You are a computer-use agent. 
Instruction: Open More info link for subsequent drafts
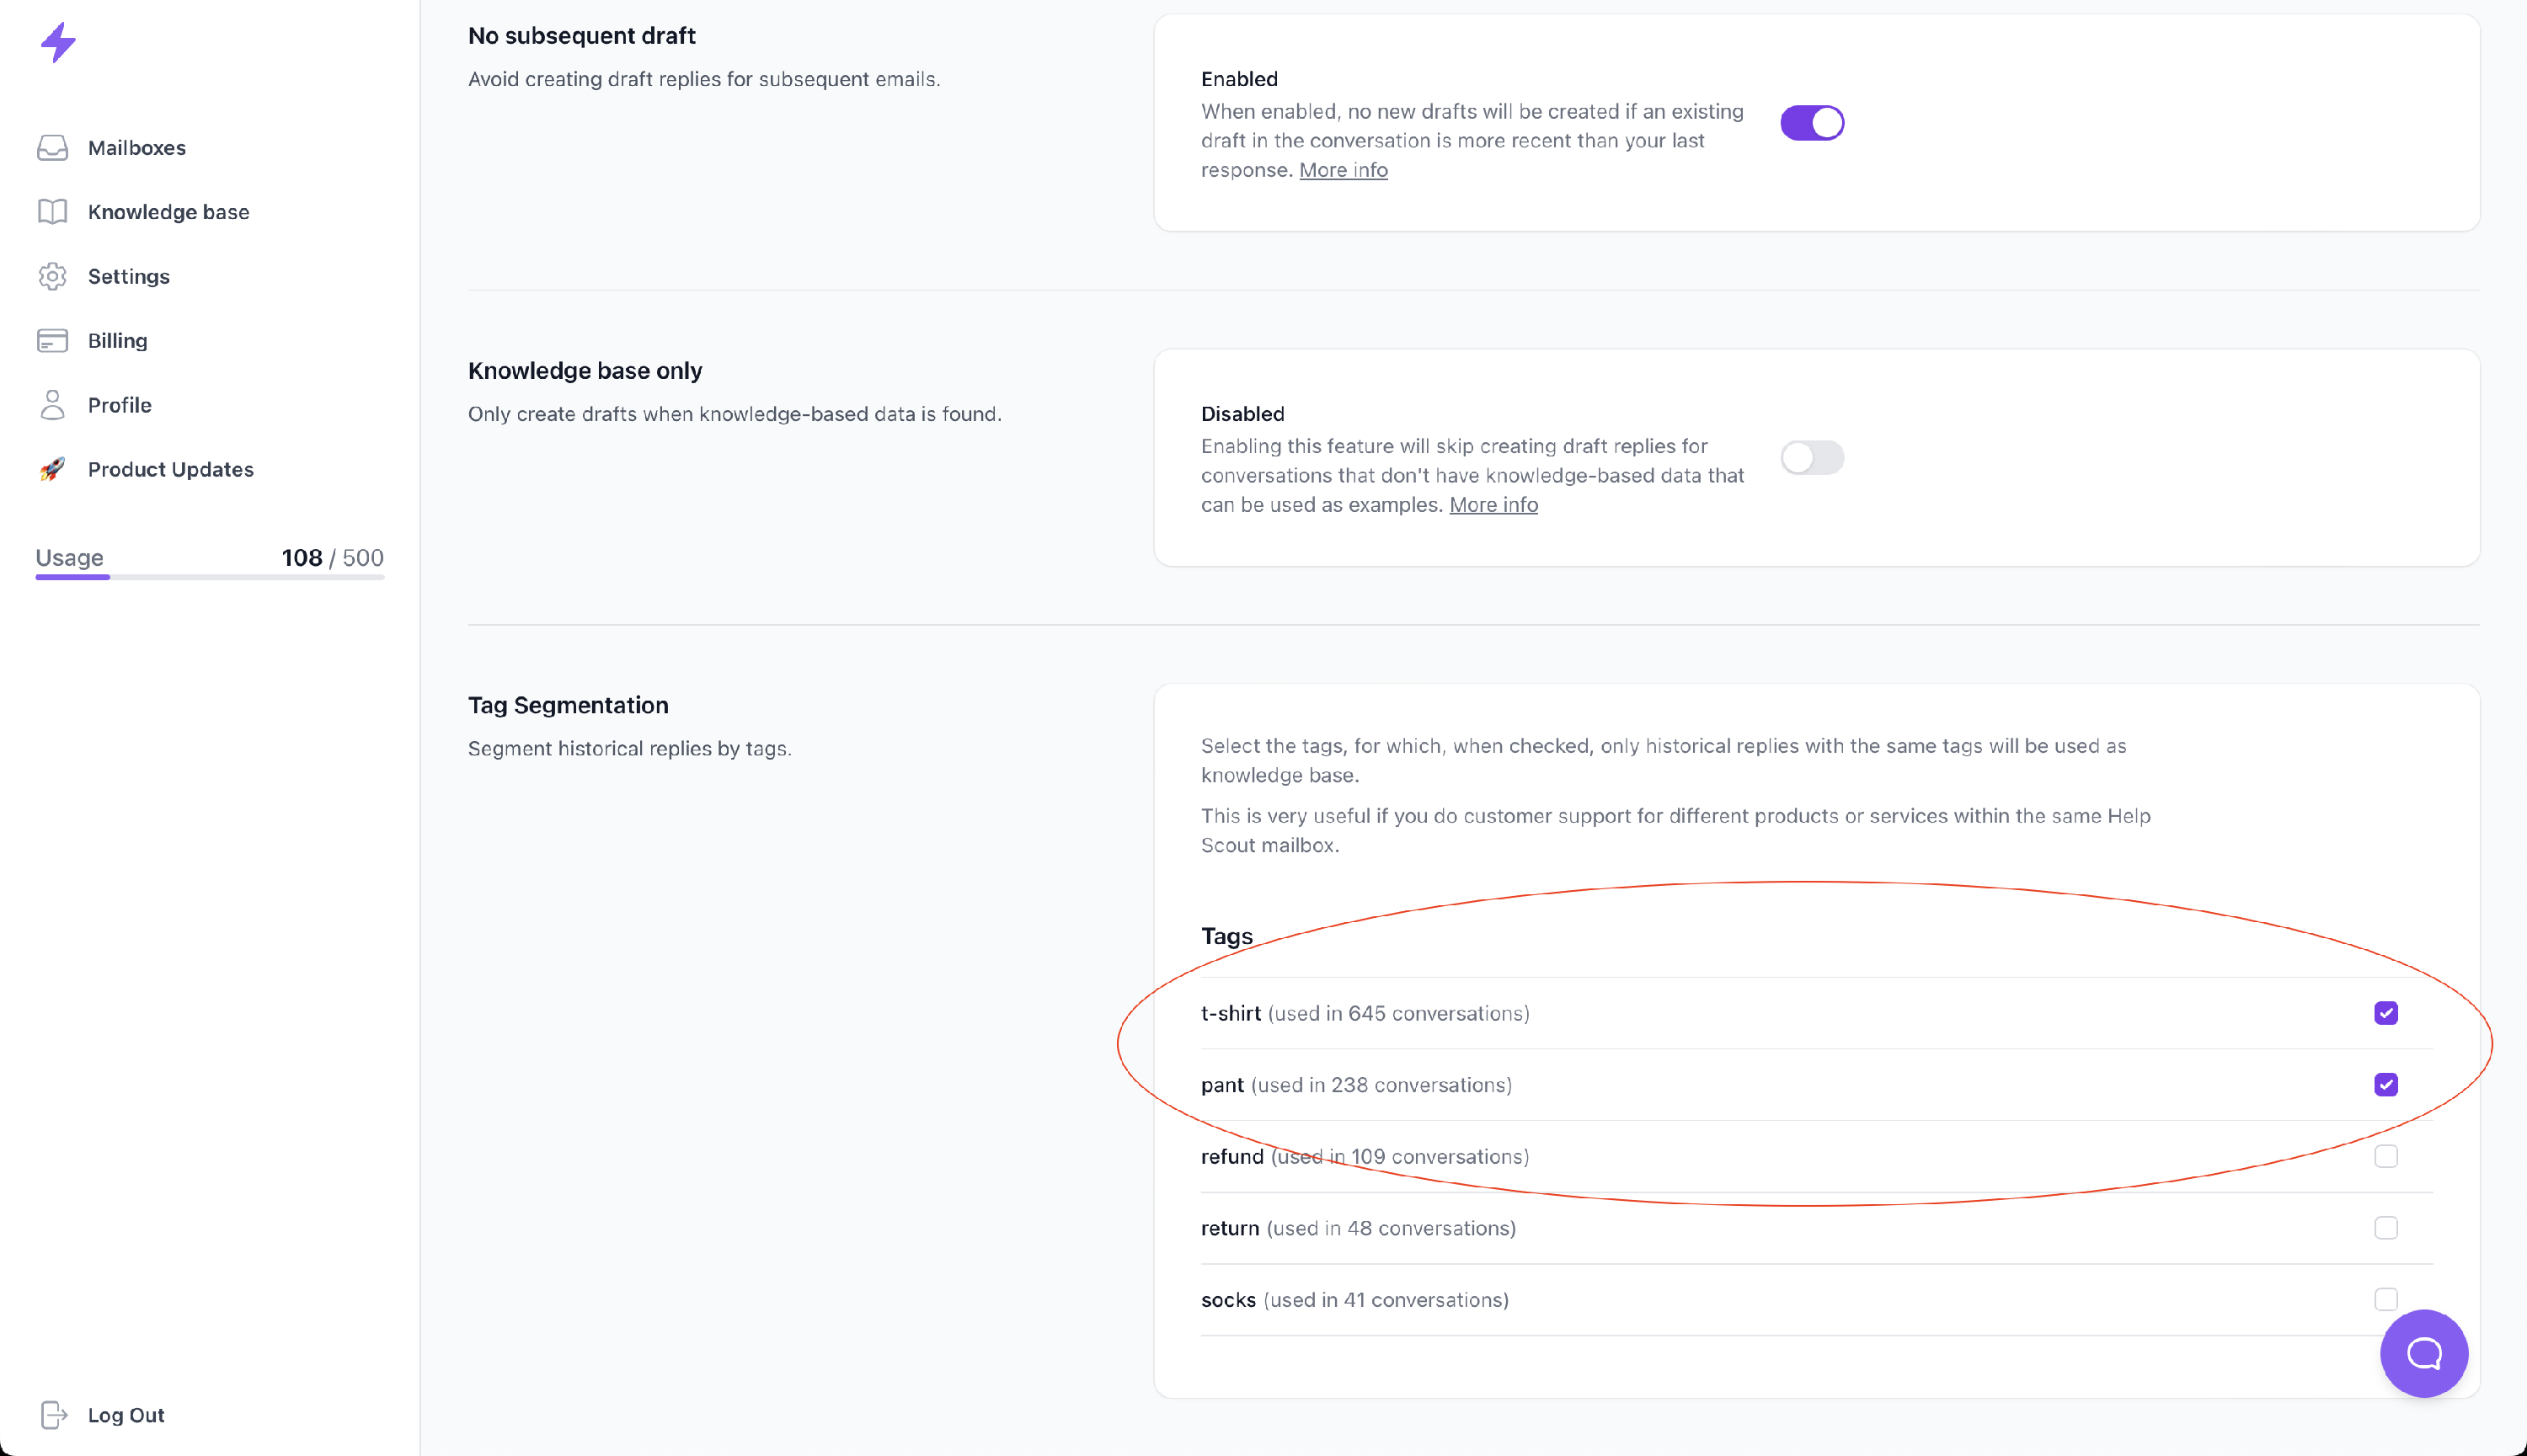(1343, 170)
